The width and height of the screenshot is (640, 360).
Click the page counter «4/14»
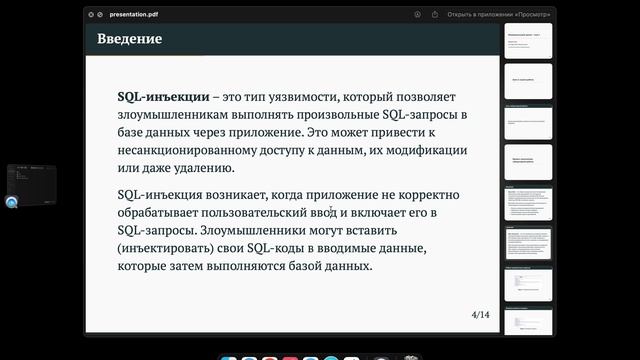coord(480,315)
